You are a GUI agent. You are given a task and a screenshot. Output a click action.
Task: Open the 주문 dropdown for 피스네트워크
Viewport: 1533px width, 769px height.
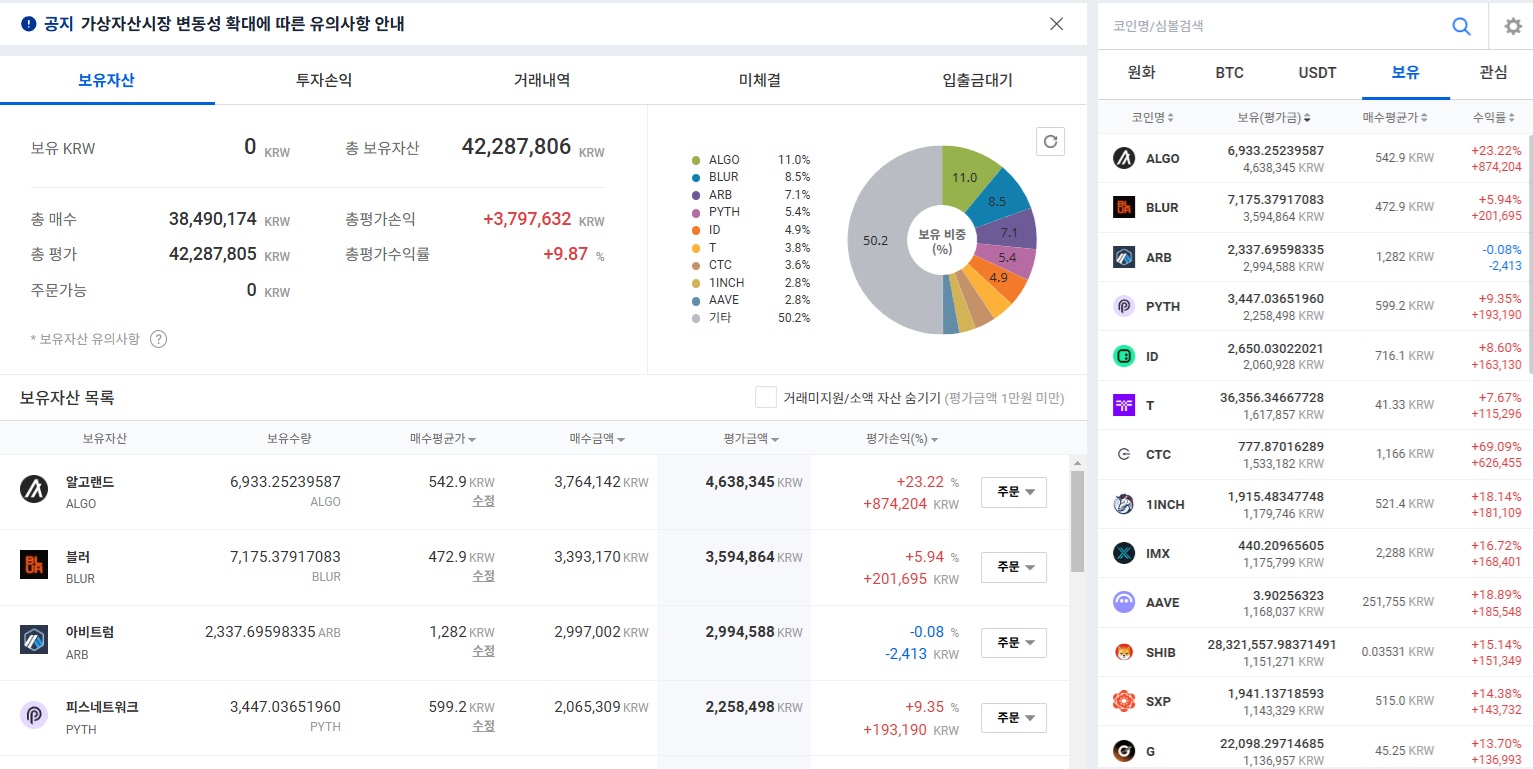pos(1014,718)
